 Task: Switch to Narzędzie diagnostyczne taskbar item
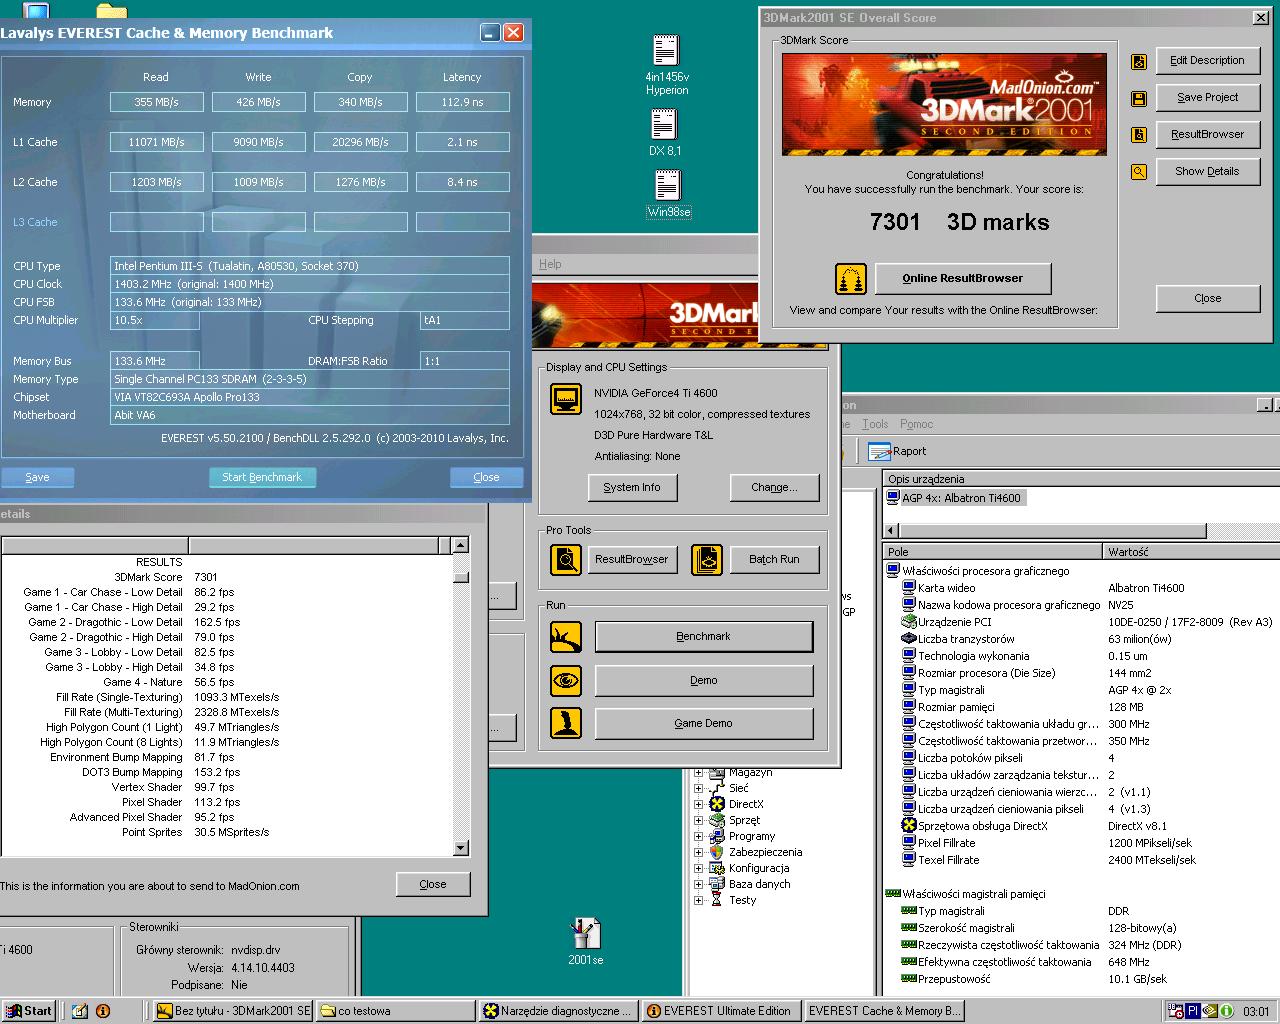[x=559, y=1011]
